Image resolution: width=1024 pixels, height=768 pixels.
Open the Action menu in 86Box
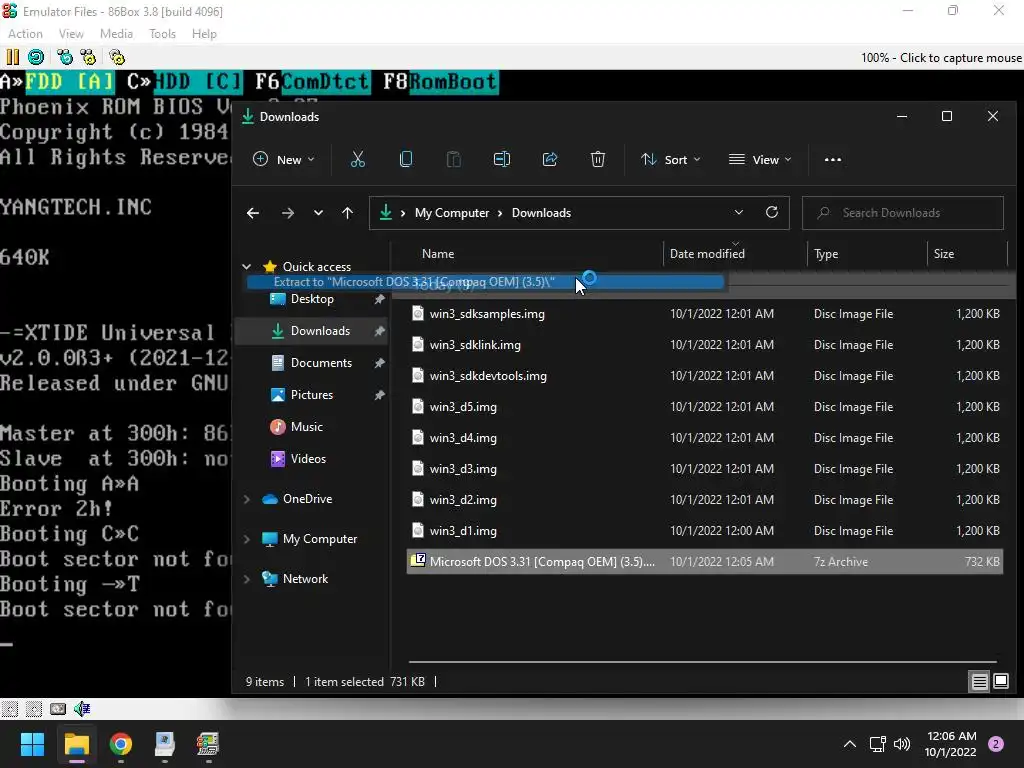coord(25,33)
